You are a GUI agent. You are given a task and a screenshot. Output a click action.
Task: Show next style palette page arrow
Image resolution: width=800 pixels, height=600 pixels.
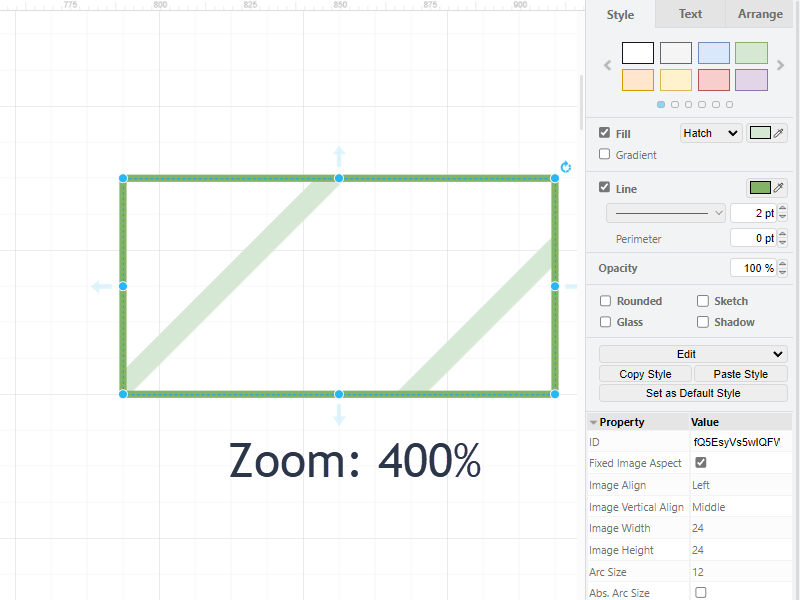(x=780, y=65)
